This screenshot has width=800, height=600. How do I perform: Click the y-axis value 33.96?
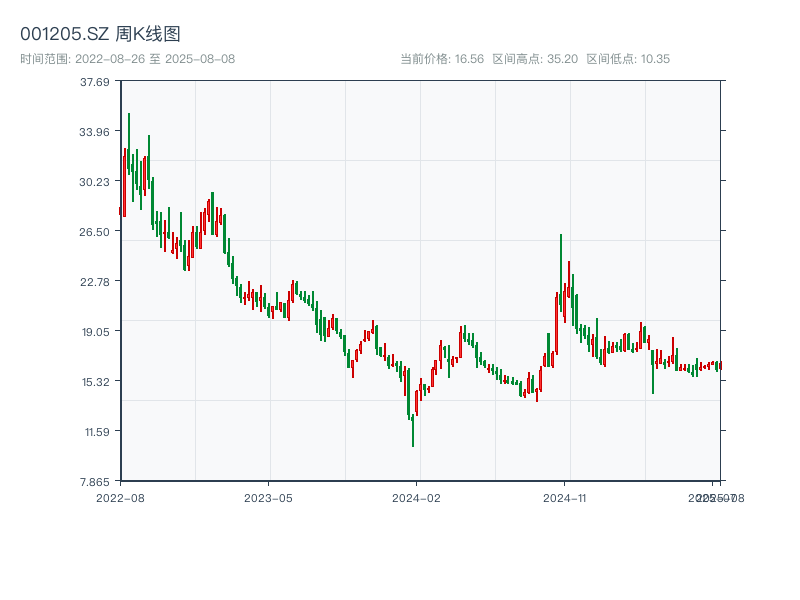[94, 132]
